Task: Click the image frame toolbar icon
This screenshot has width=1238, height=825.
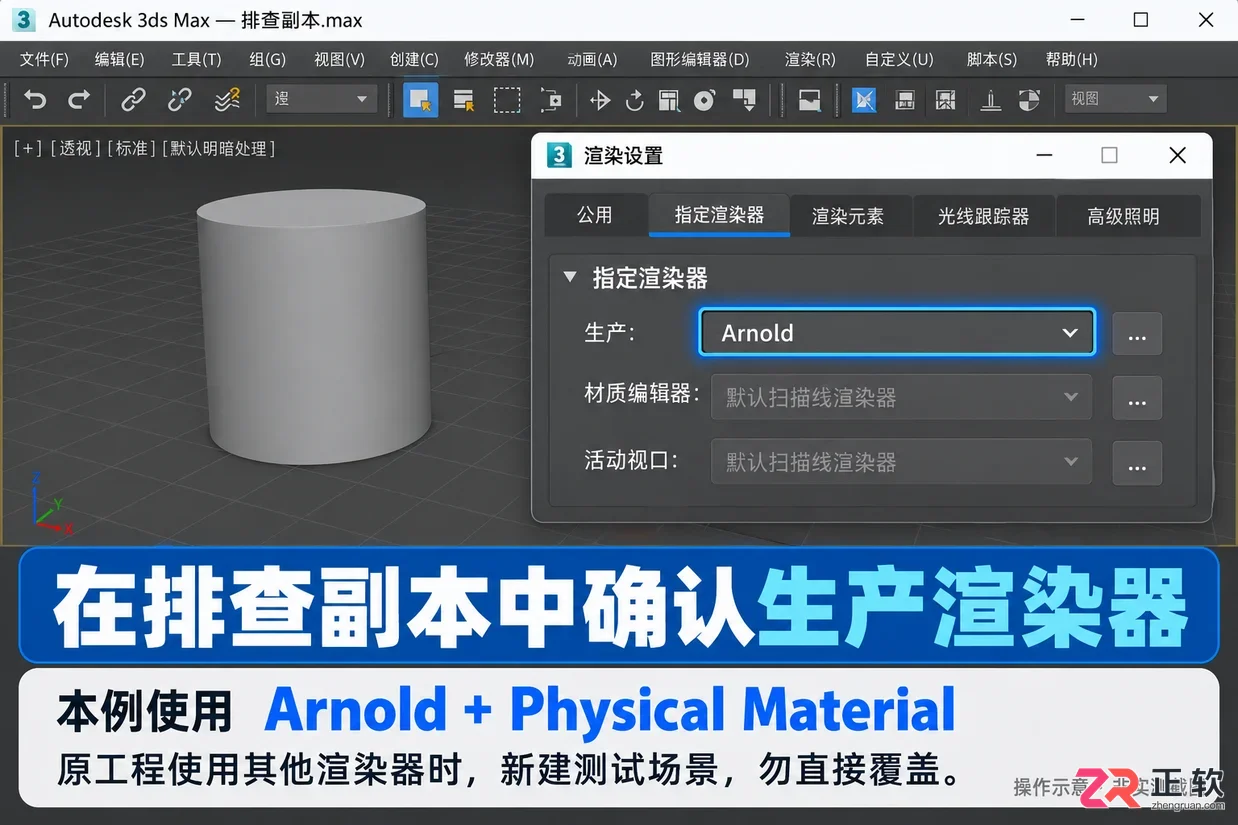Action: pos(809,99)
